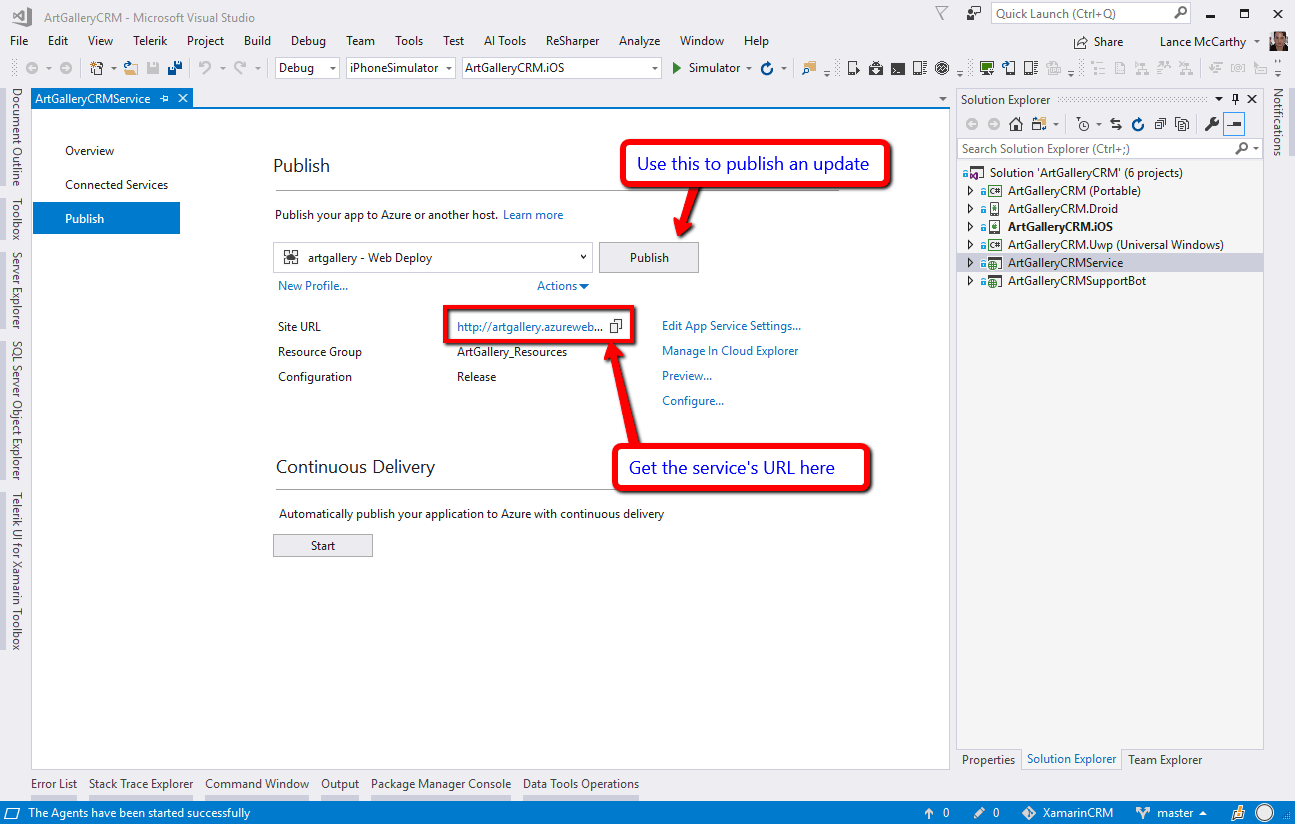Image resolution: width=1295 pixels, height=824 pixels.
Task: Open the Package Manager Console tab
Action: (441, 784)
